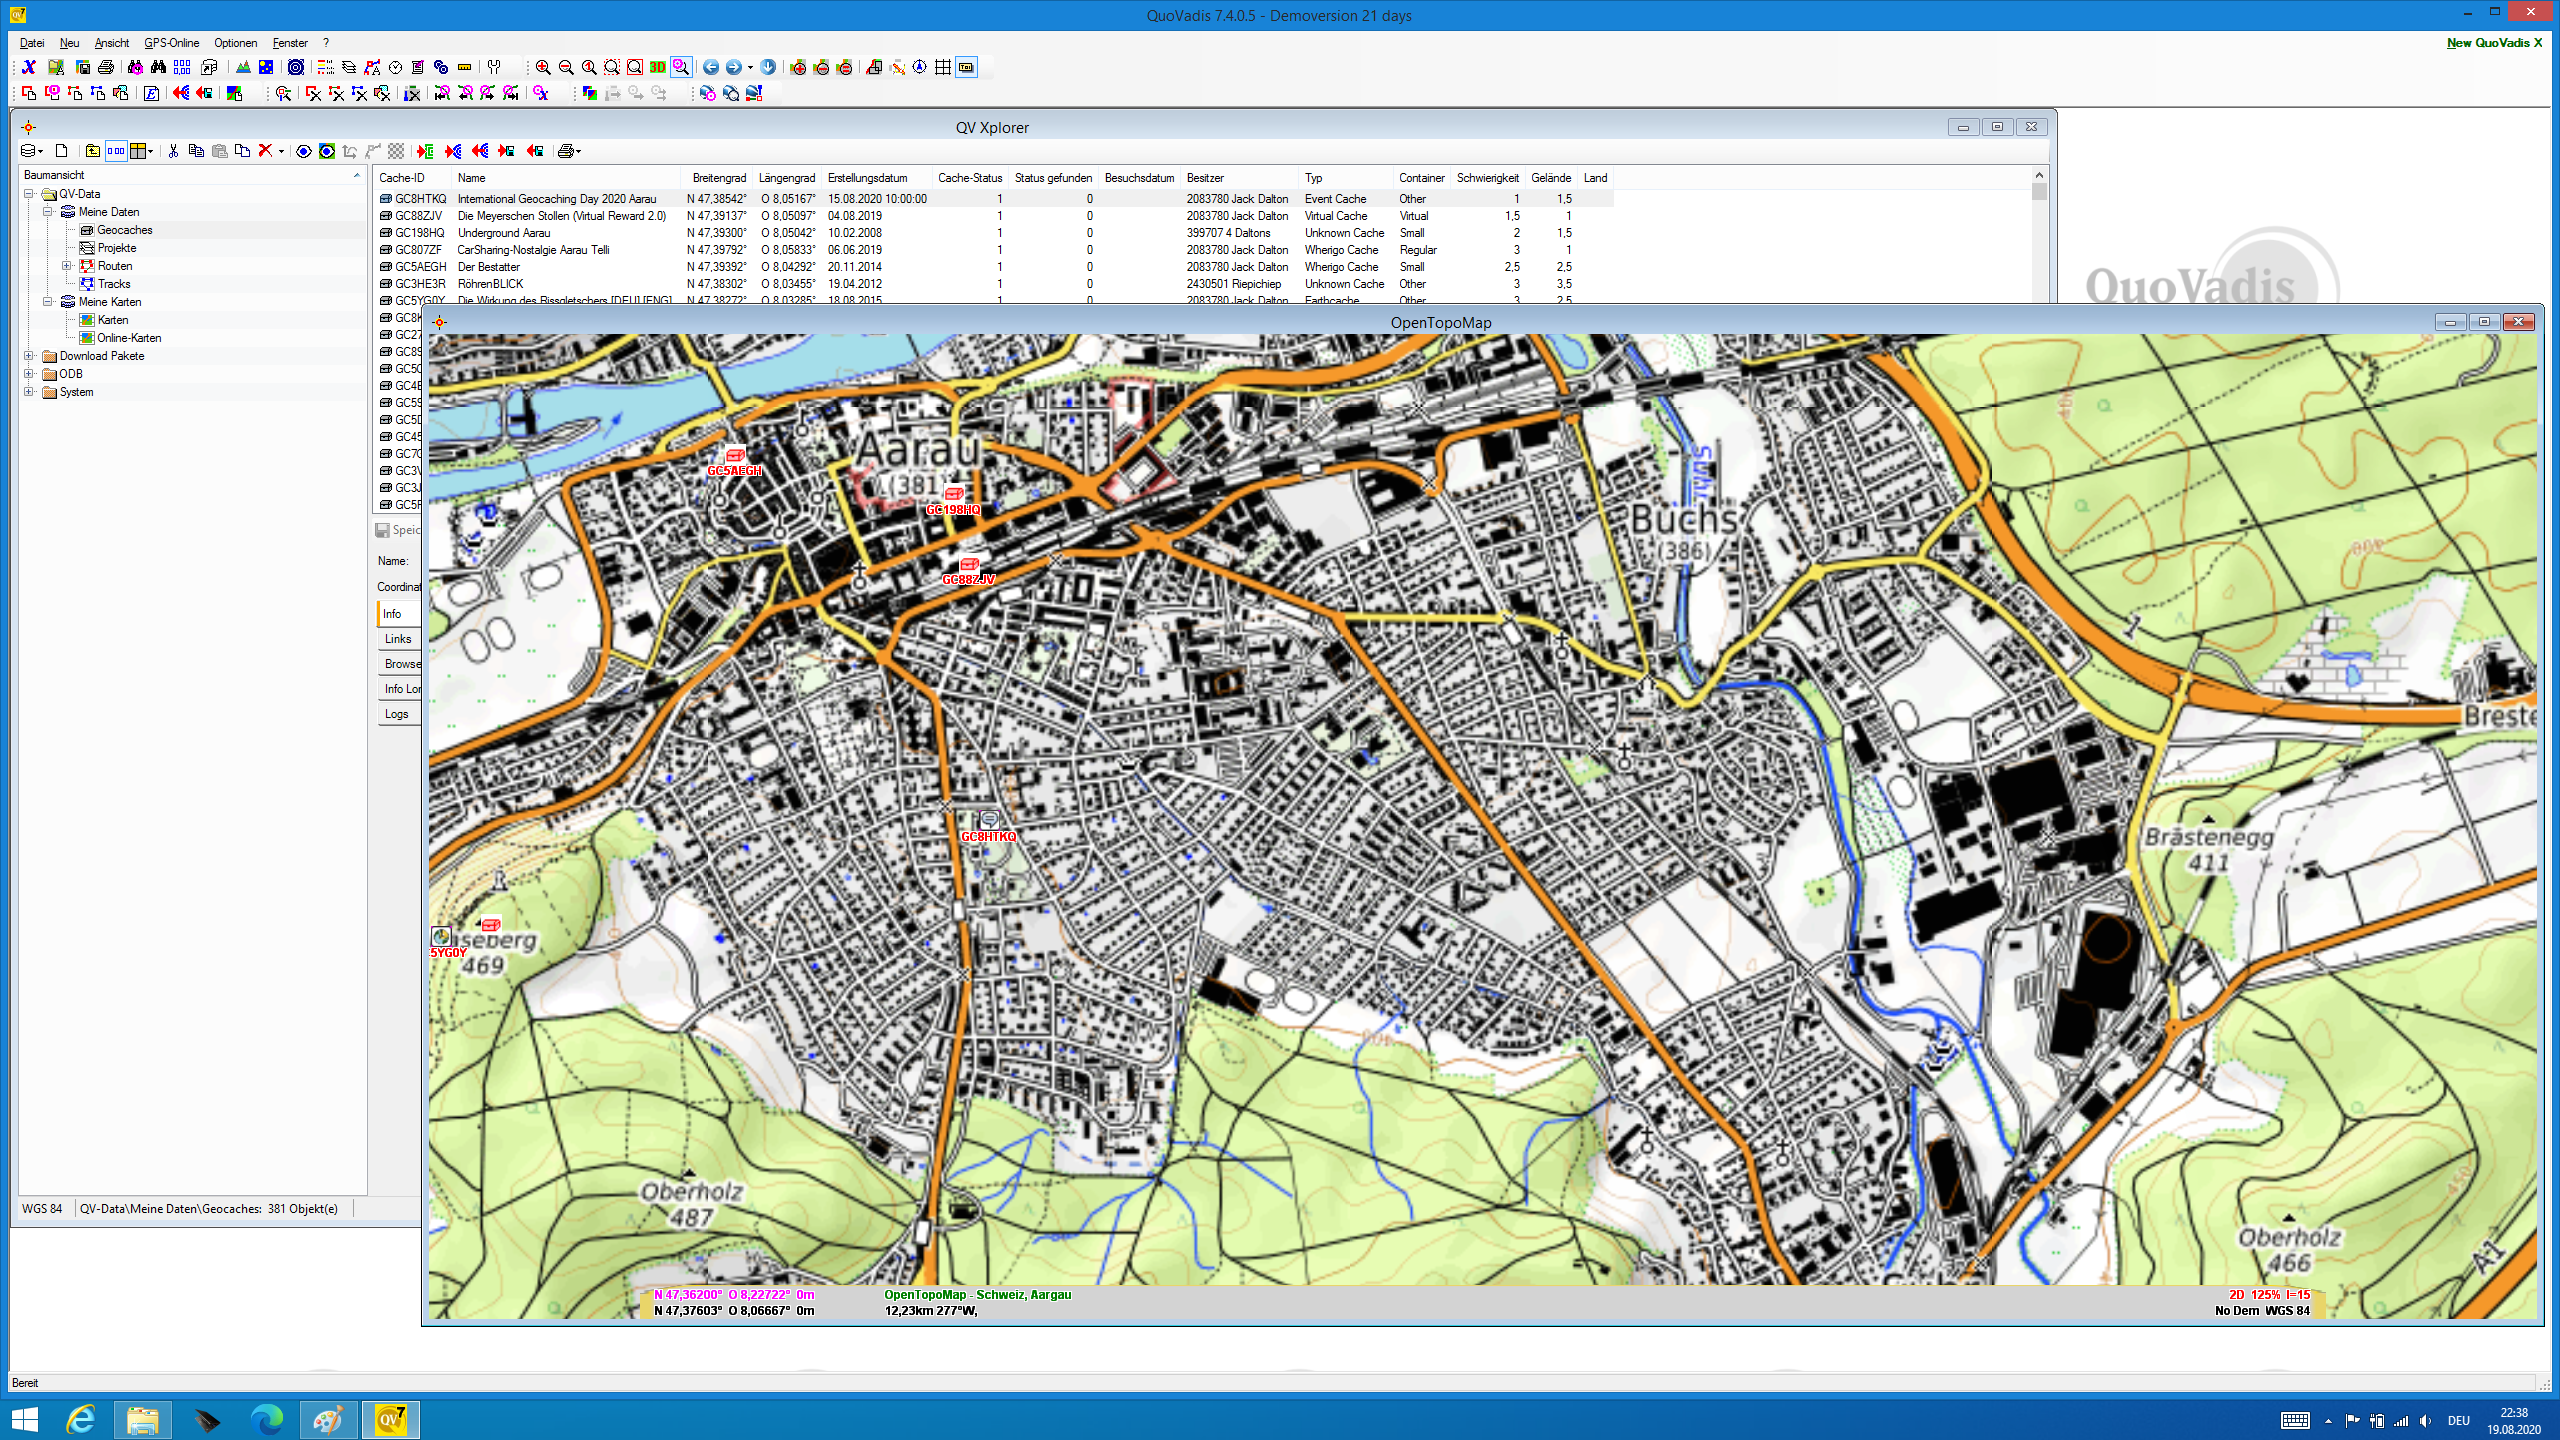The height and width of the screenshot is (1440, 2560).
Task: Click the red arrow green import icon in Xplorer
Action: tap(425, 151)
